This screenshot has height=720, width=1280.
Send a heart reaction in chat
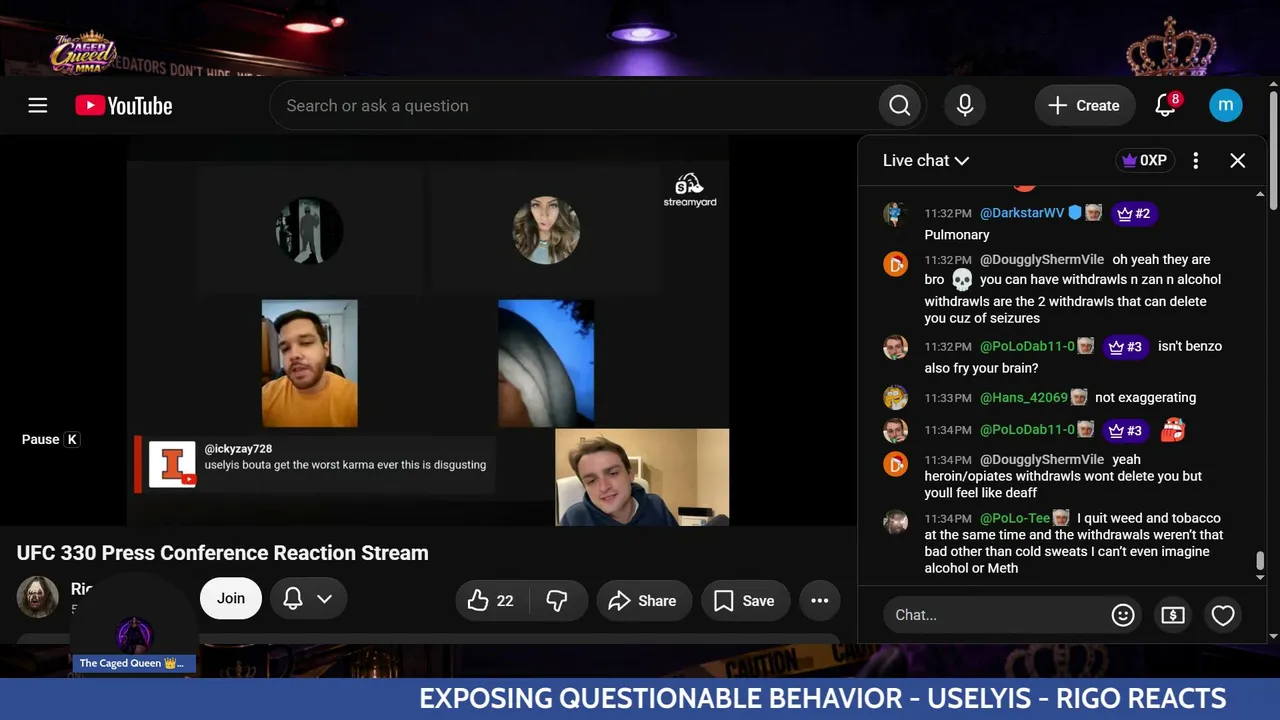[x=1223, y=615]
